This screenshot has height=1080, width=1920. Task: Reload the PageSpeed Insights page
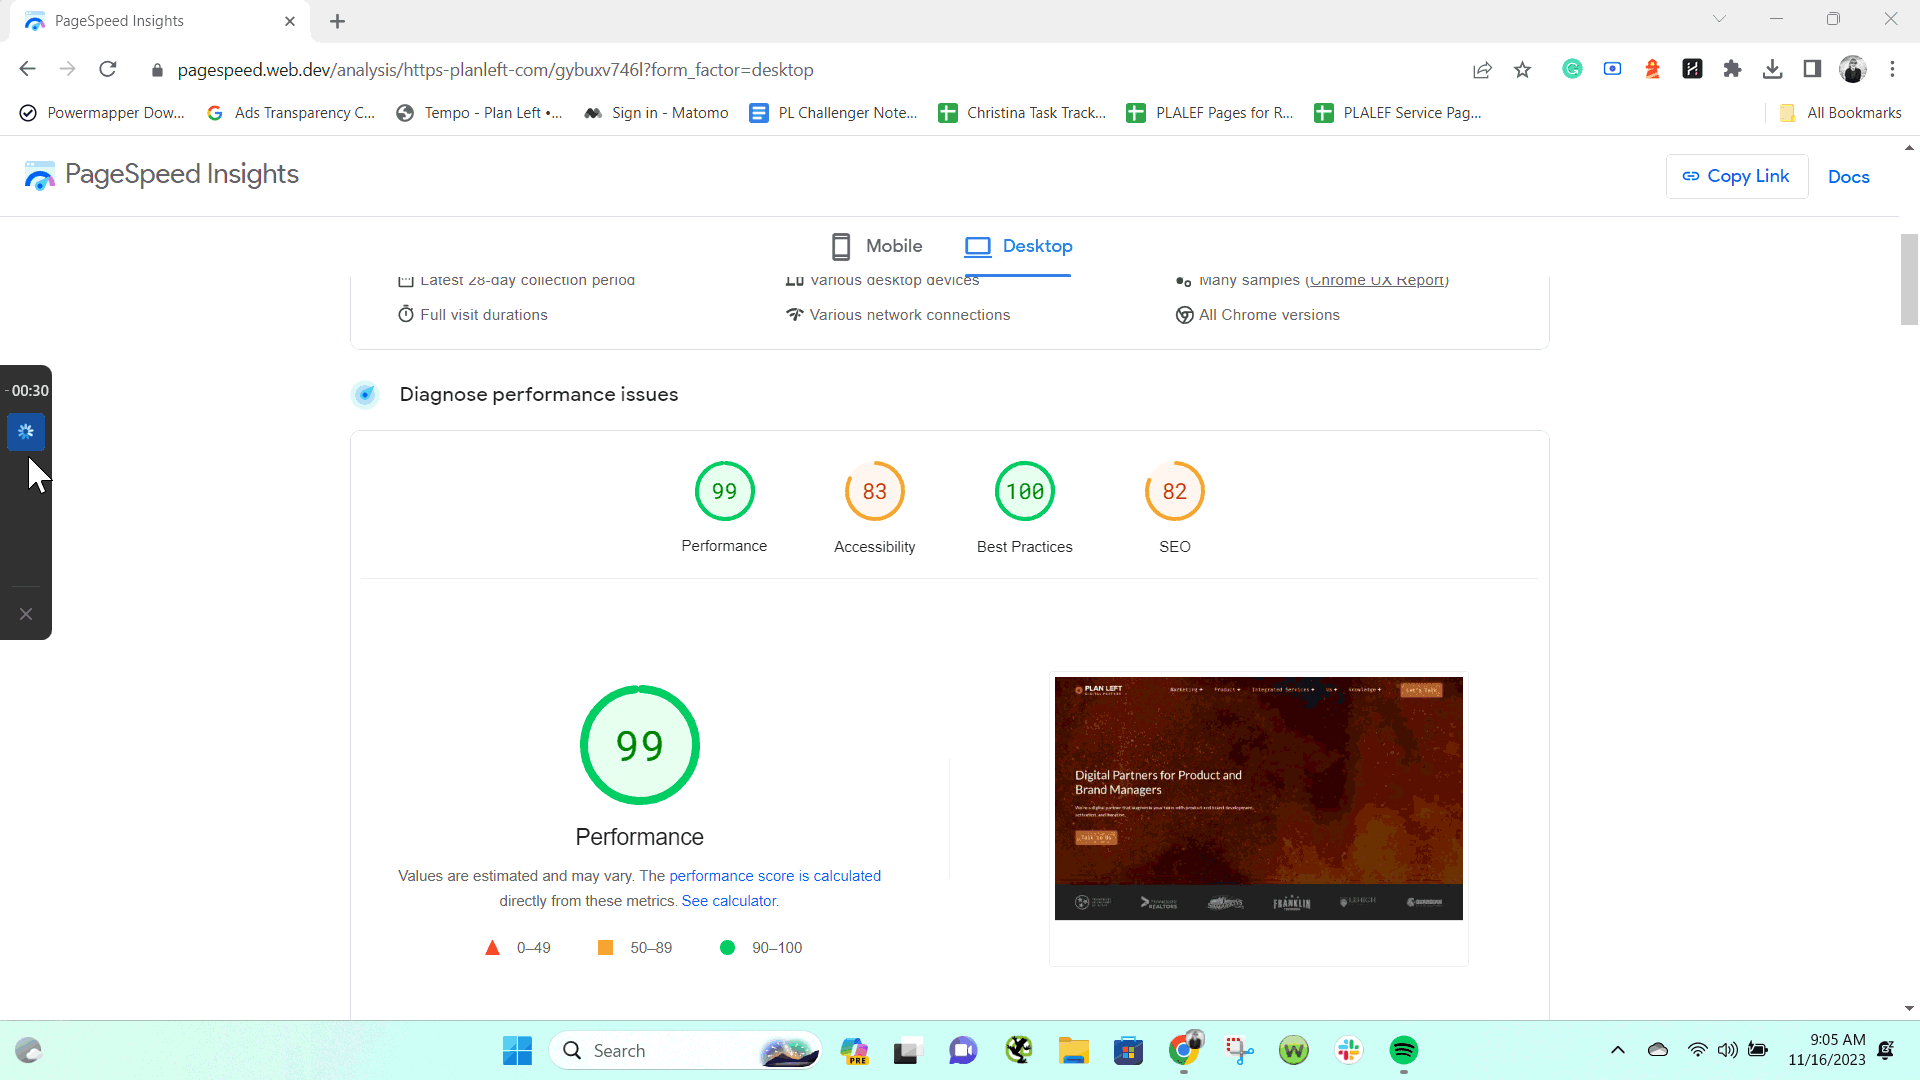coord(108,69)
